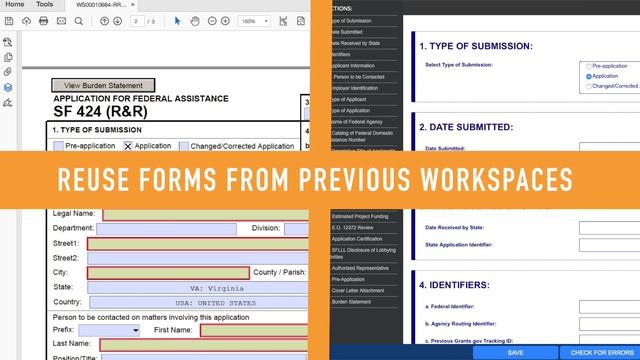Image resolution: width=640 pixels, height=360 pixels.
Task: Click the City field
Action: pos(168,273)
